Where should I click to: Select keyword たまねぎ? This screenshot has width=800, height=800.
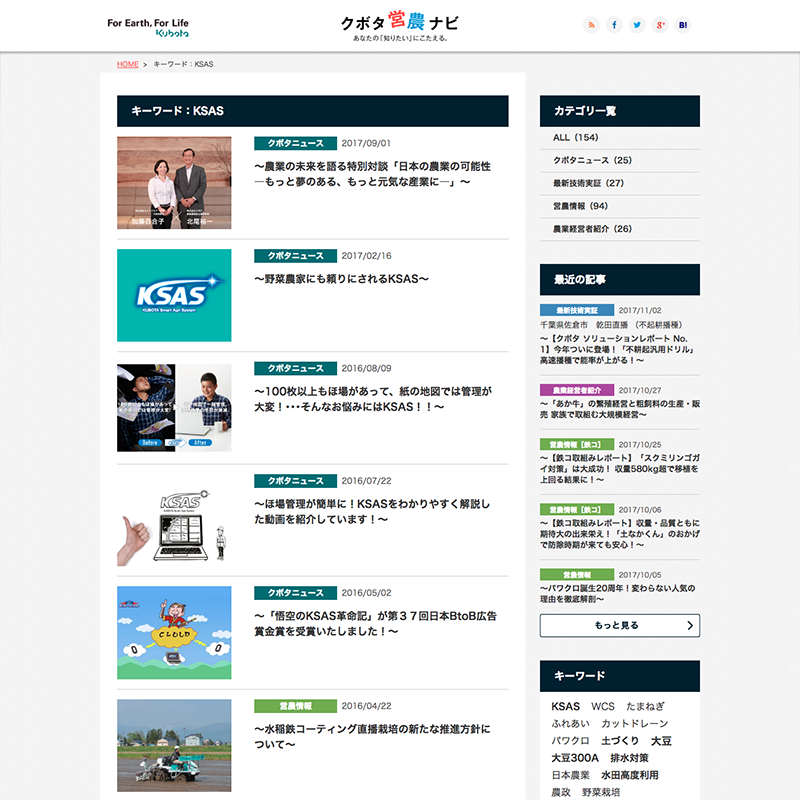(x=645, y=707)
